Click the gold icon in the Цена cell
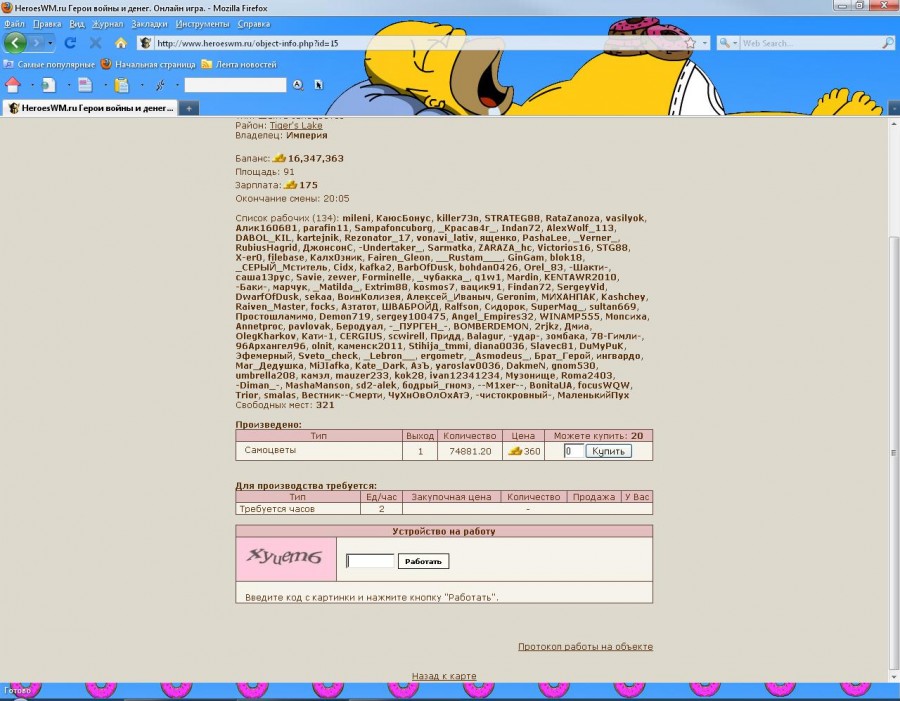This screenshot has width=900, height=701. 515,451
